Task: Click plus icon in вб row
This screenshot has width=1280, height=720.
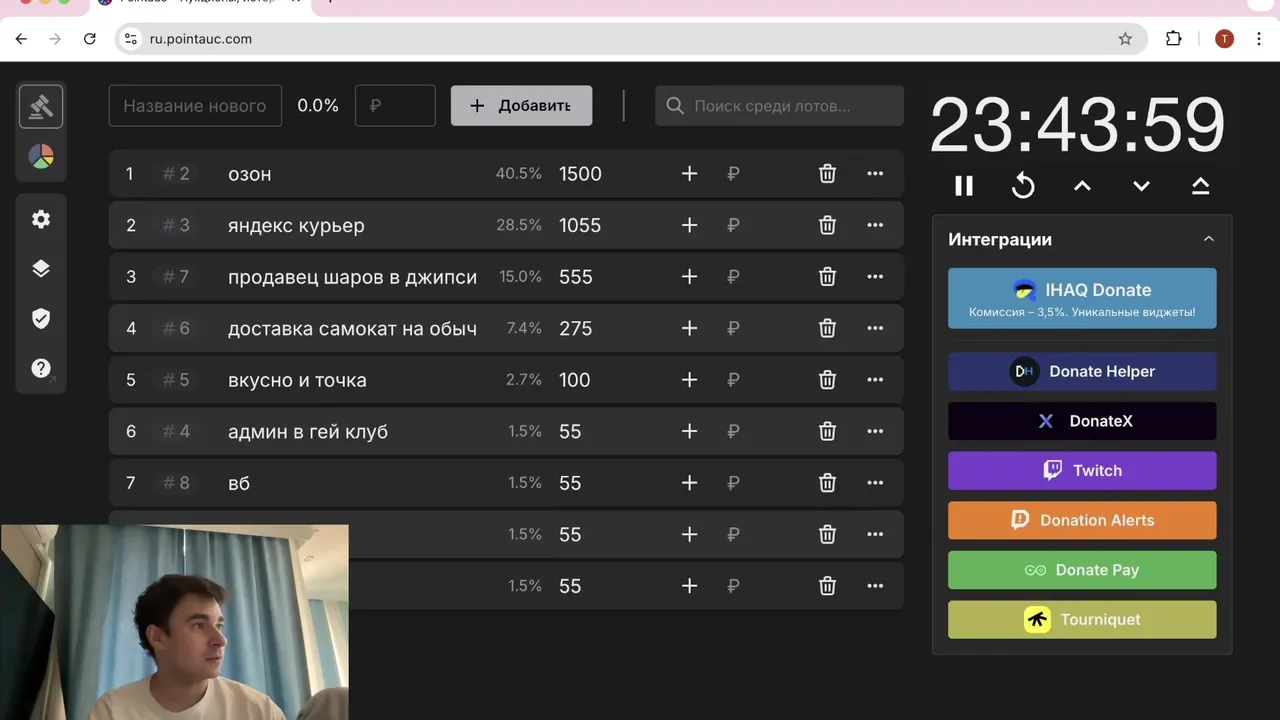Action: 689,483
